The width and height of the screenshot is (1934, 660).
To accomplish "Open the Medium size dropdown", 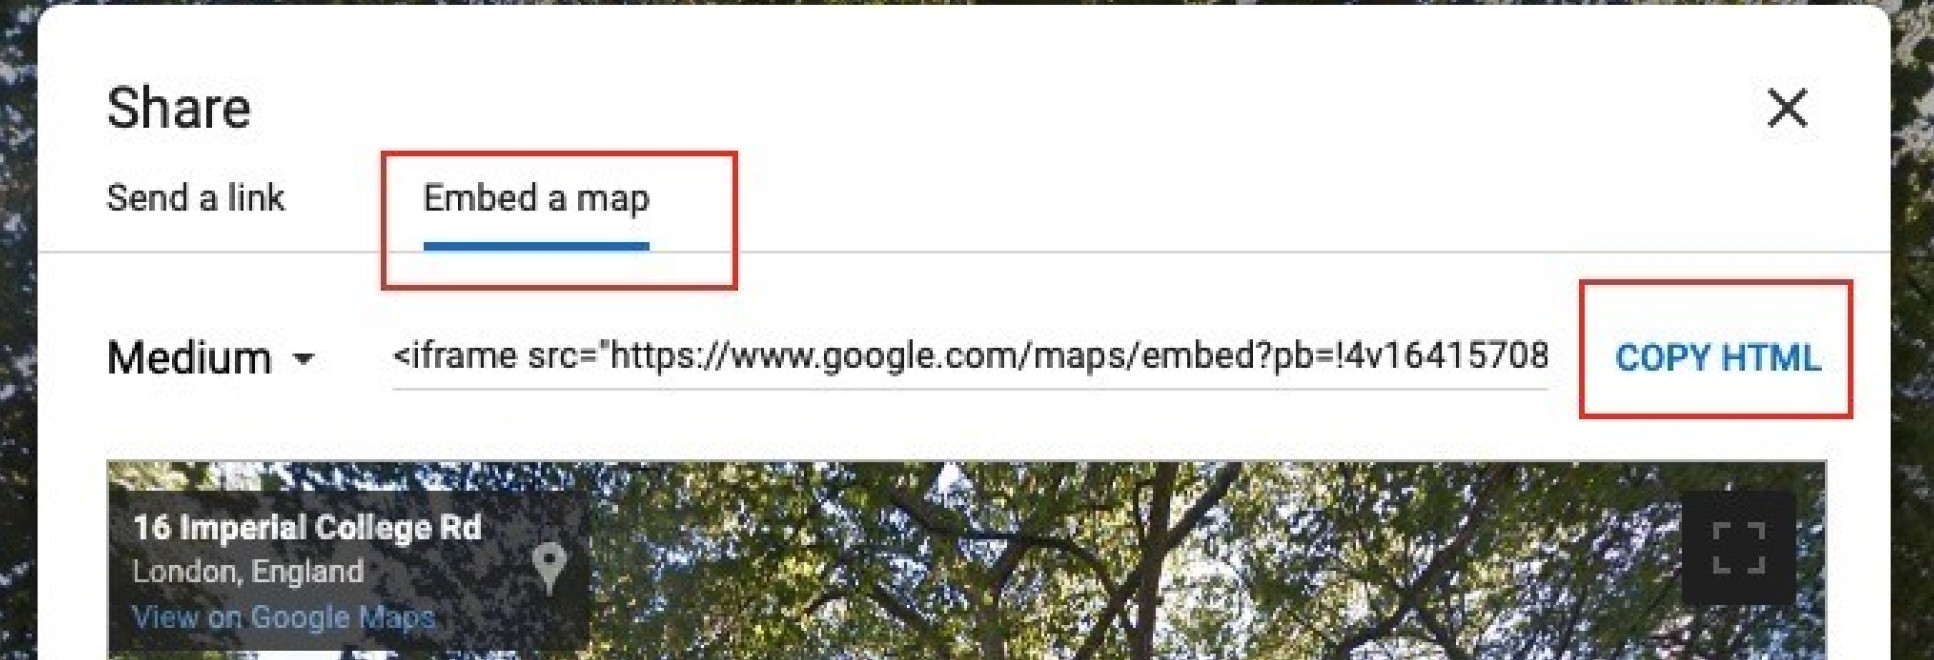I will click(x=211, y=357).
